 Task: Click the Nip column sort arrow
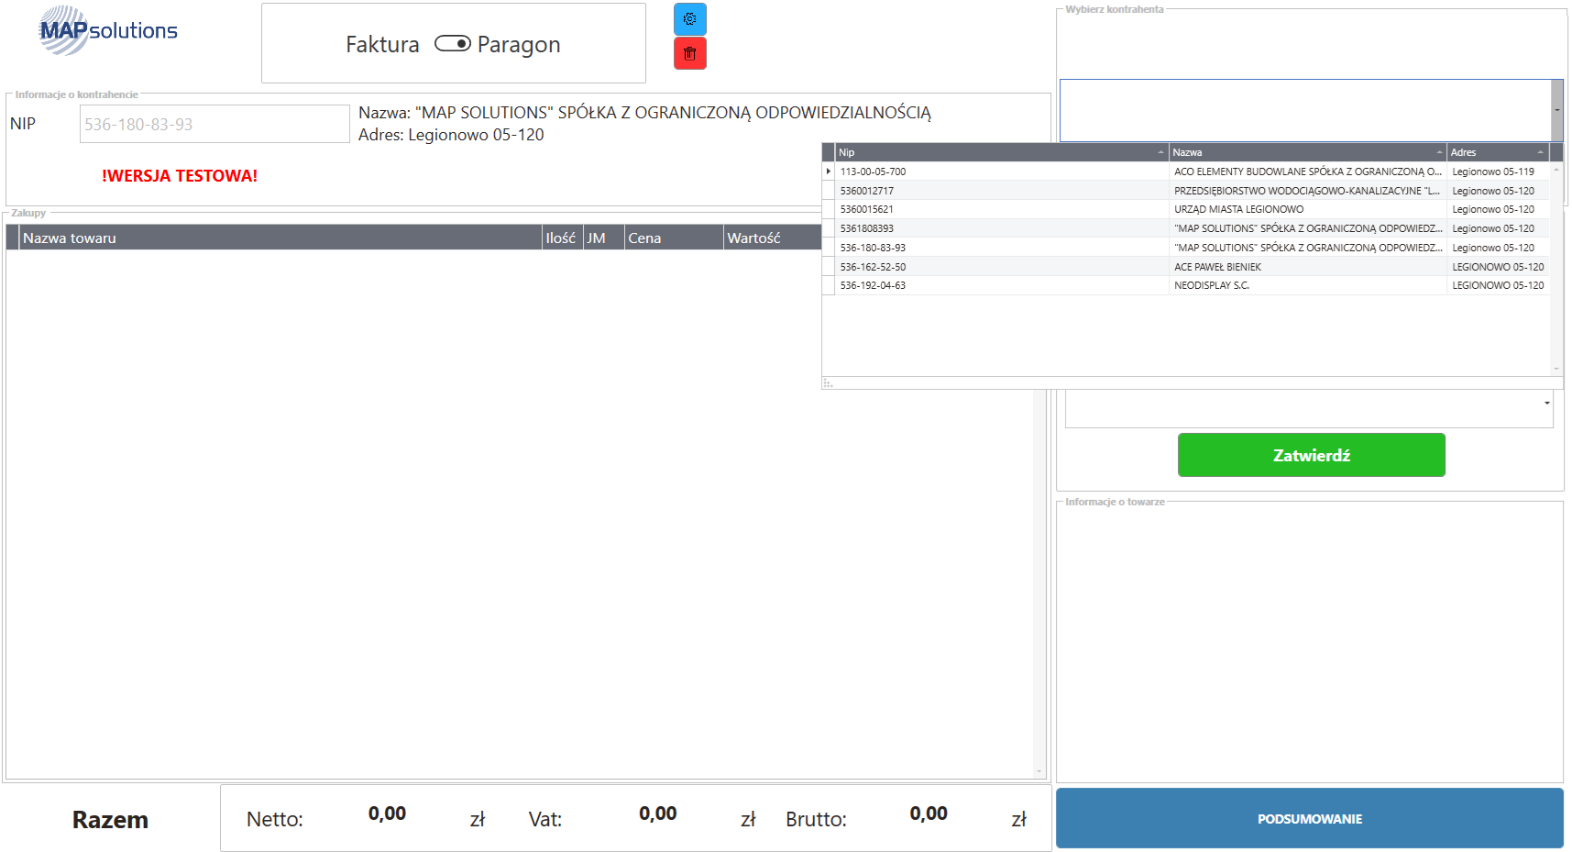pyautogui.click(x=1160, y=153)
